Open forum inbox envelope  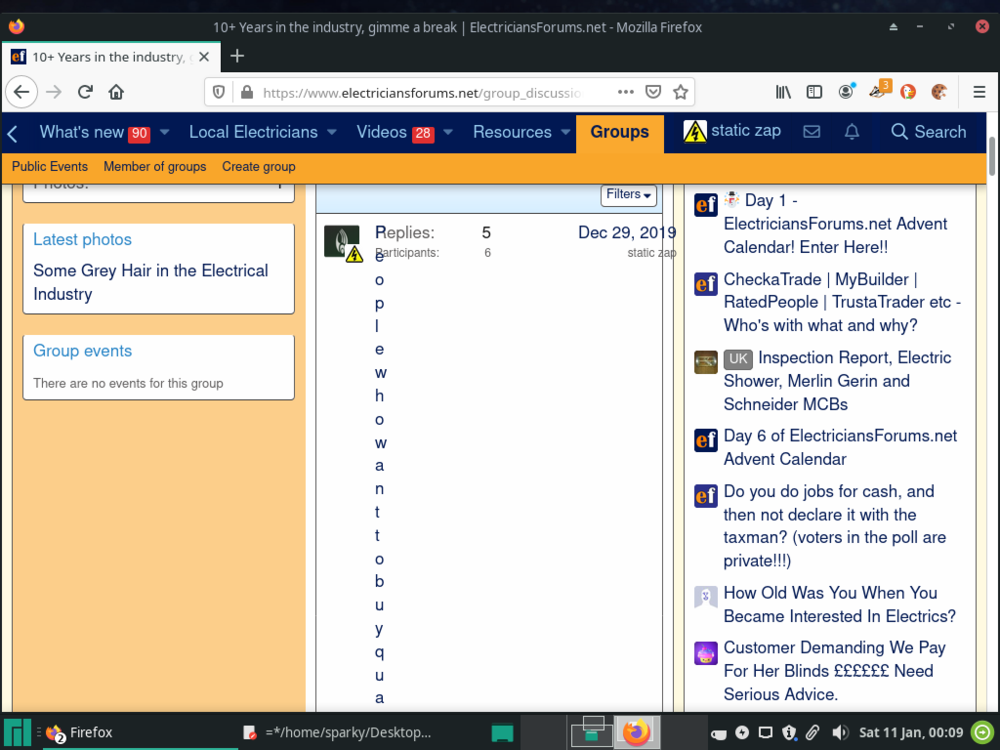[811, 132]
